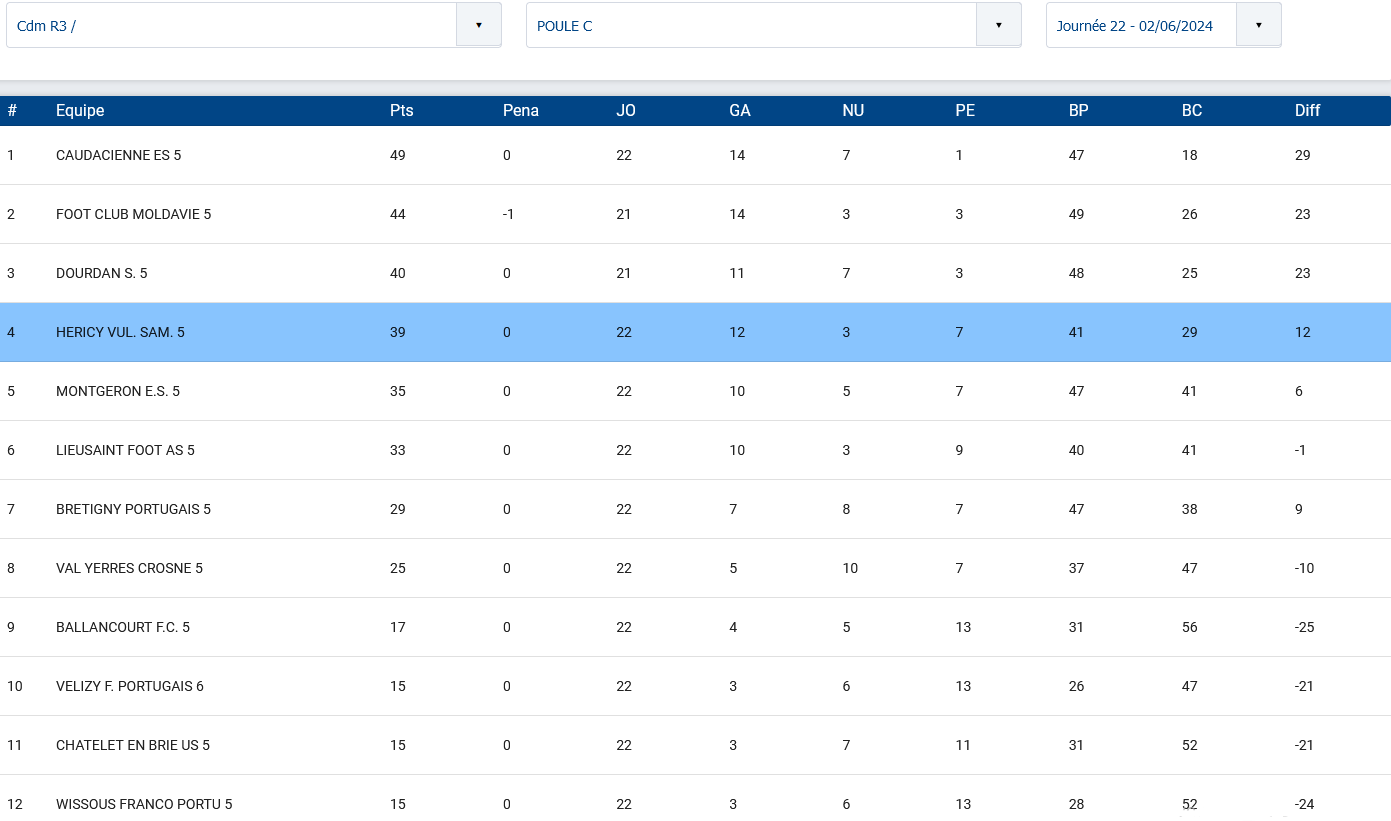The height and width of the screenshot is (821, 1391).
Task: Click the Cdm R3 competition selector field
Action: (x=254, y=25)
